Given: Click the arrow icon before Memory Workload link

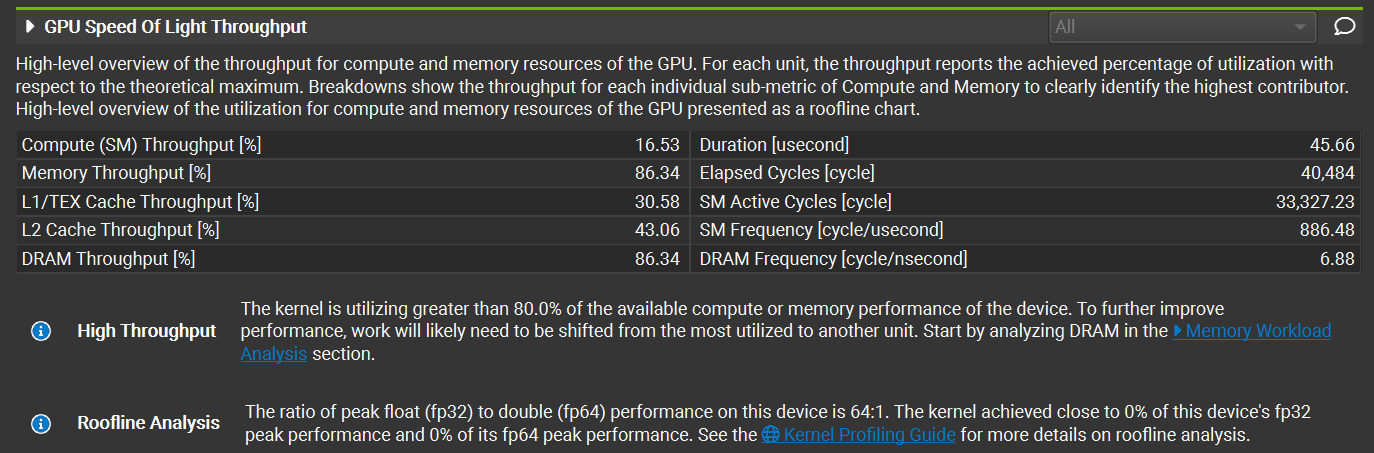Looking at the screenshot, I should (x=1177, y=331).
